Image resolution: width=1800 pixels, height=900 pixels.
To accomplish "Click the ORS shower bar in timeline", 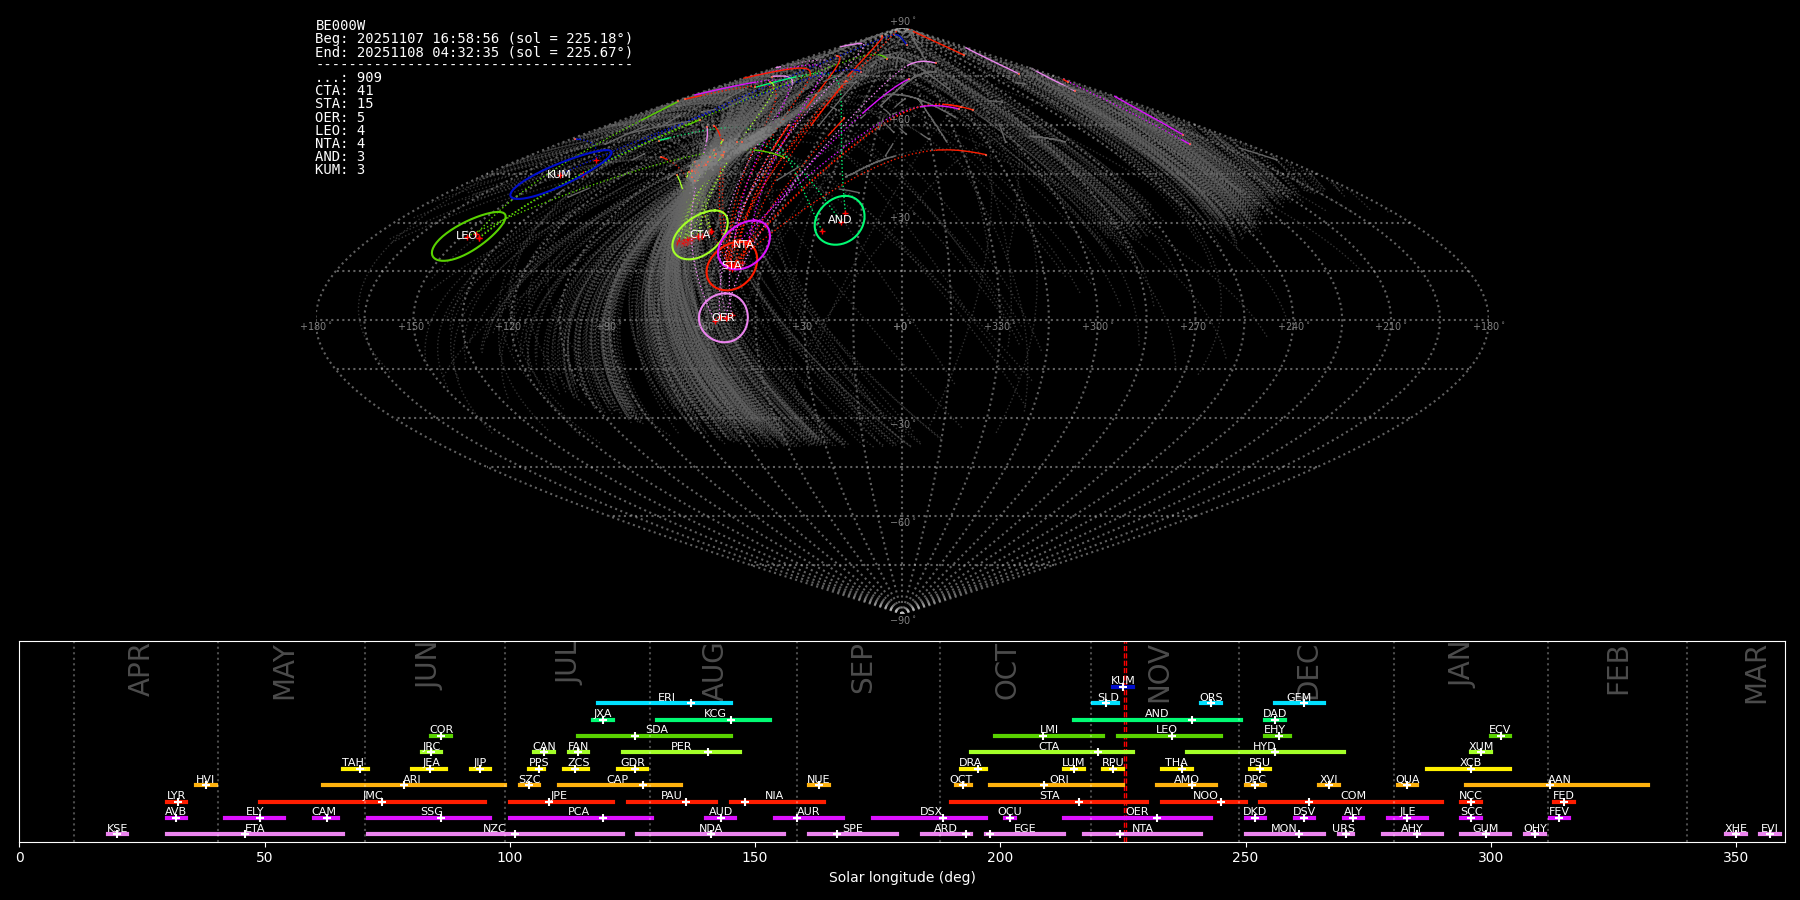I will pos(1211,703).
